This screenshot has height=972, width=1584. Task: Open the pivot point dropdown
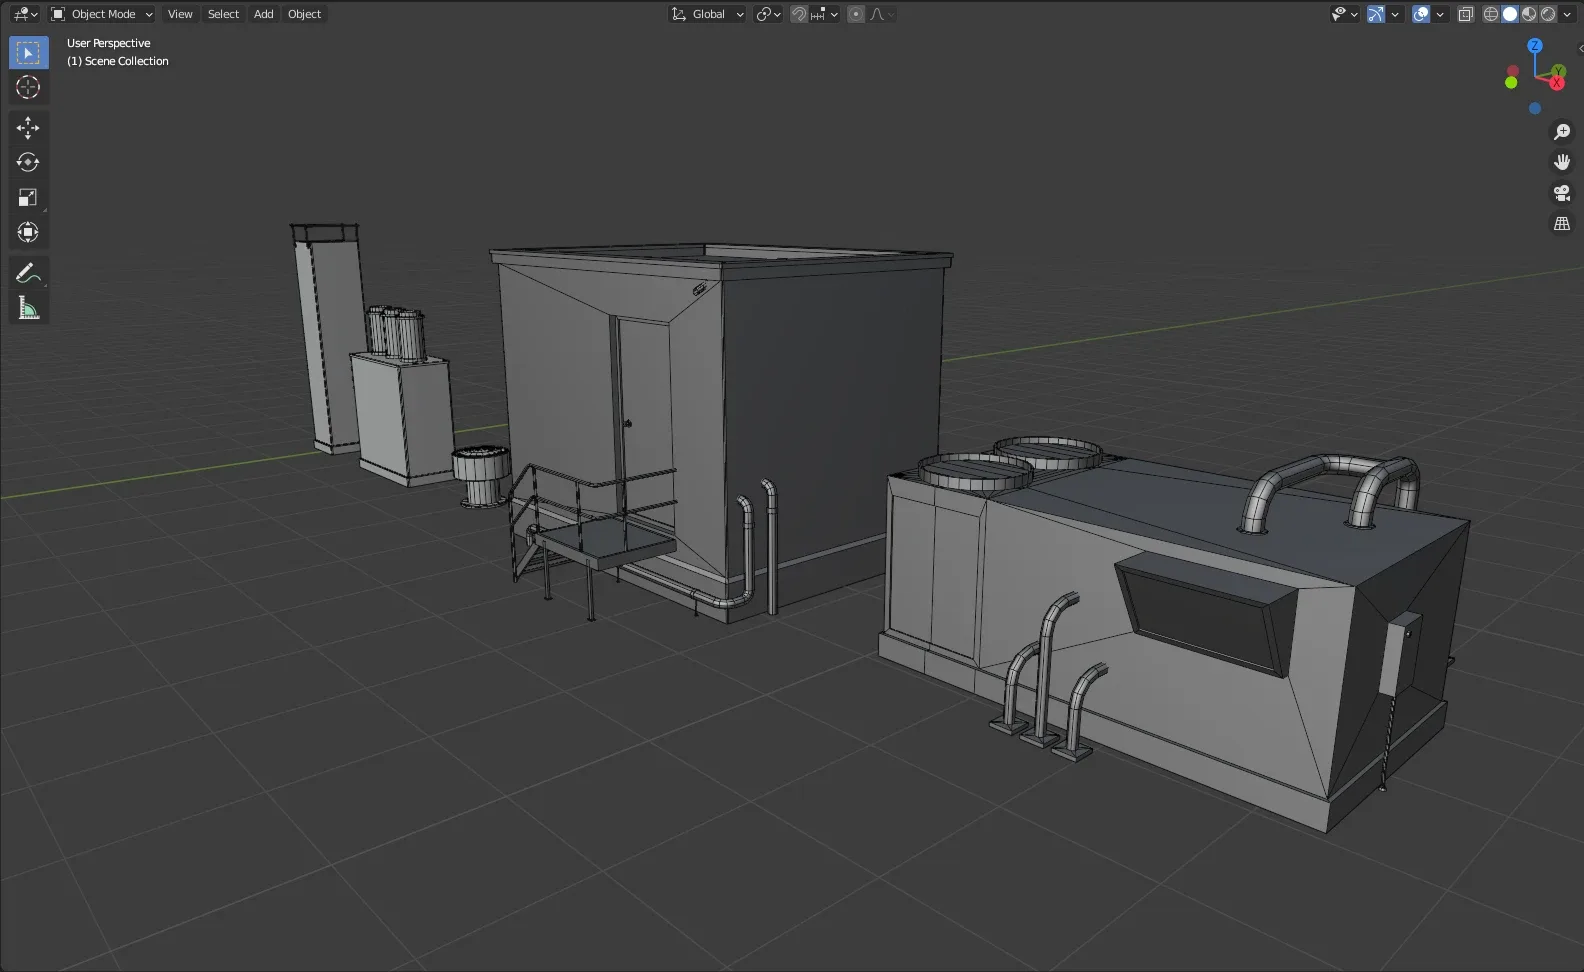coord(768,14)
